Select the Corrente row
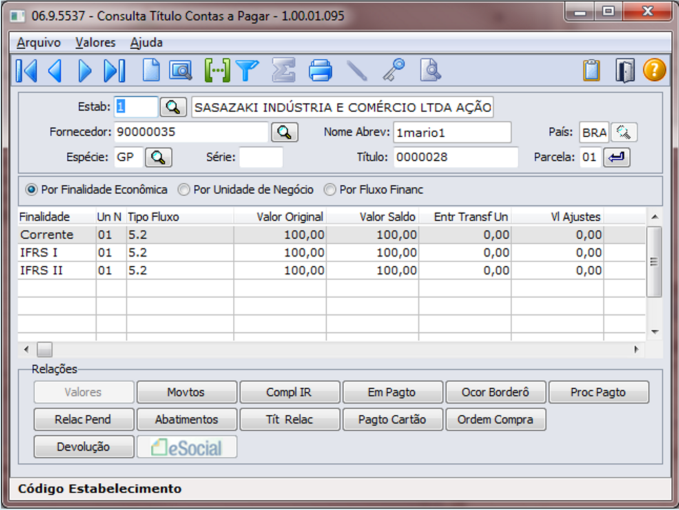This screenshot has height=510, width=679. tap(332, 235)
